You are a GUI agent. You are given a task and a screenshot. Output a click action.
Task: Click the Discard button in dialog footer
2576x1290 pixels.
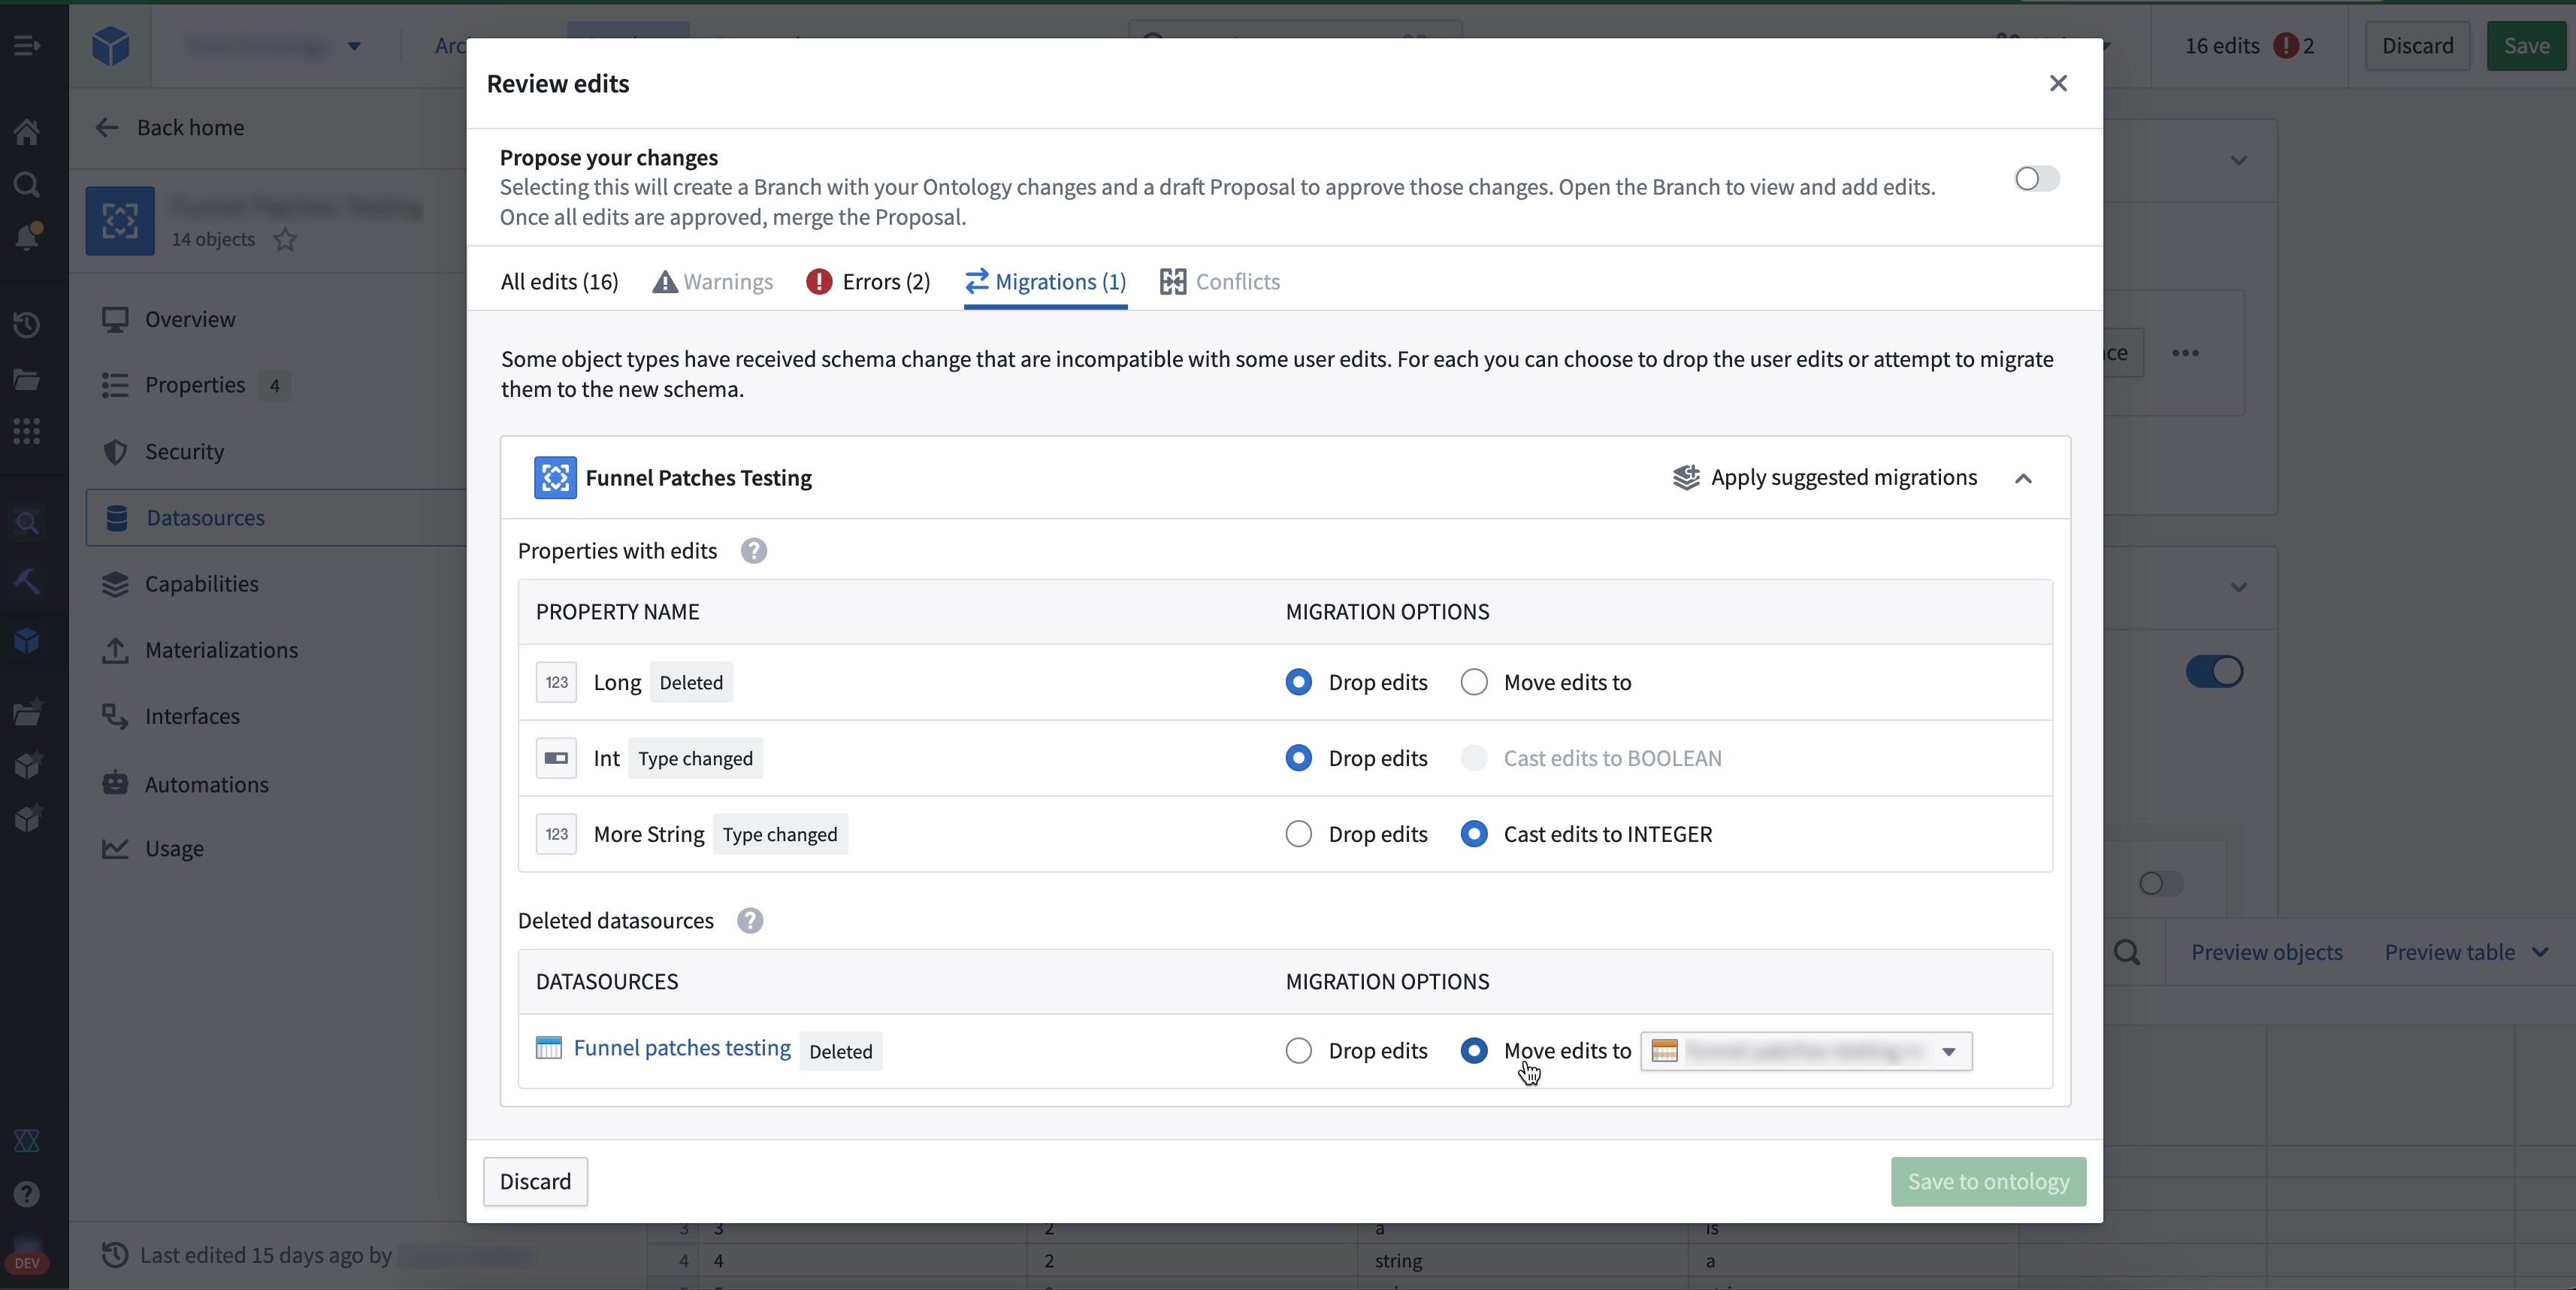coord(535,1182)
